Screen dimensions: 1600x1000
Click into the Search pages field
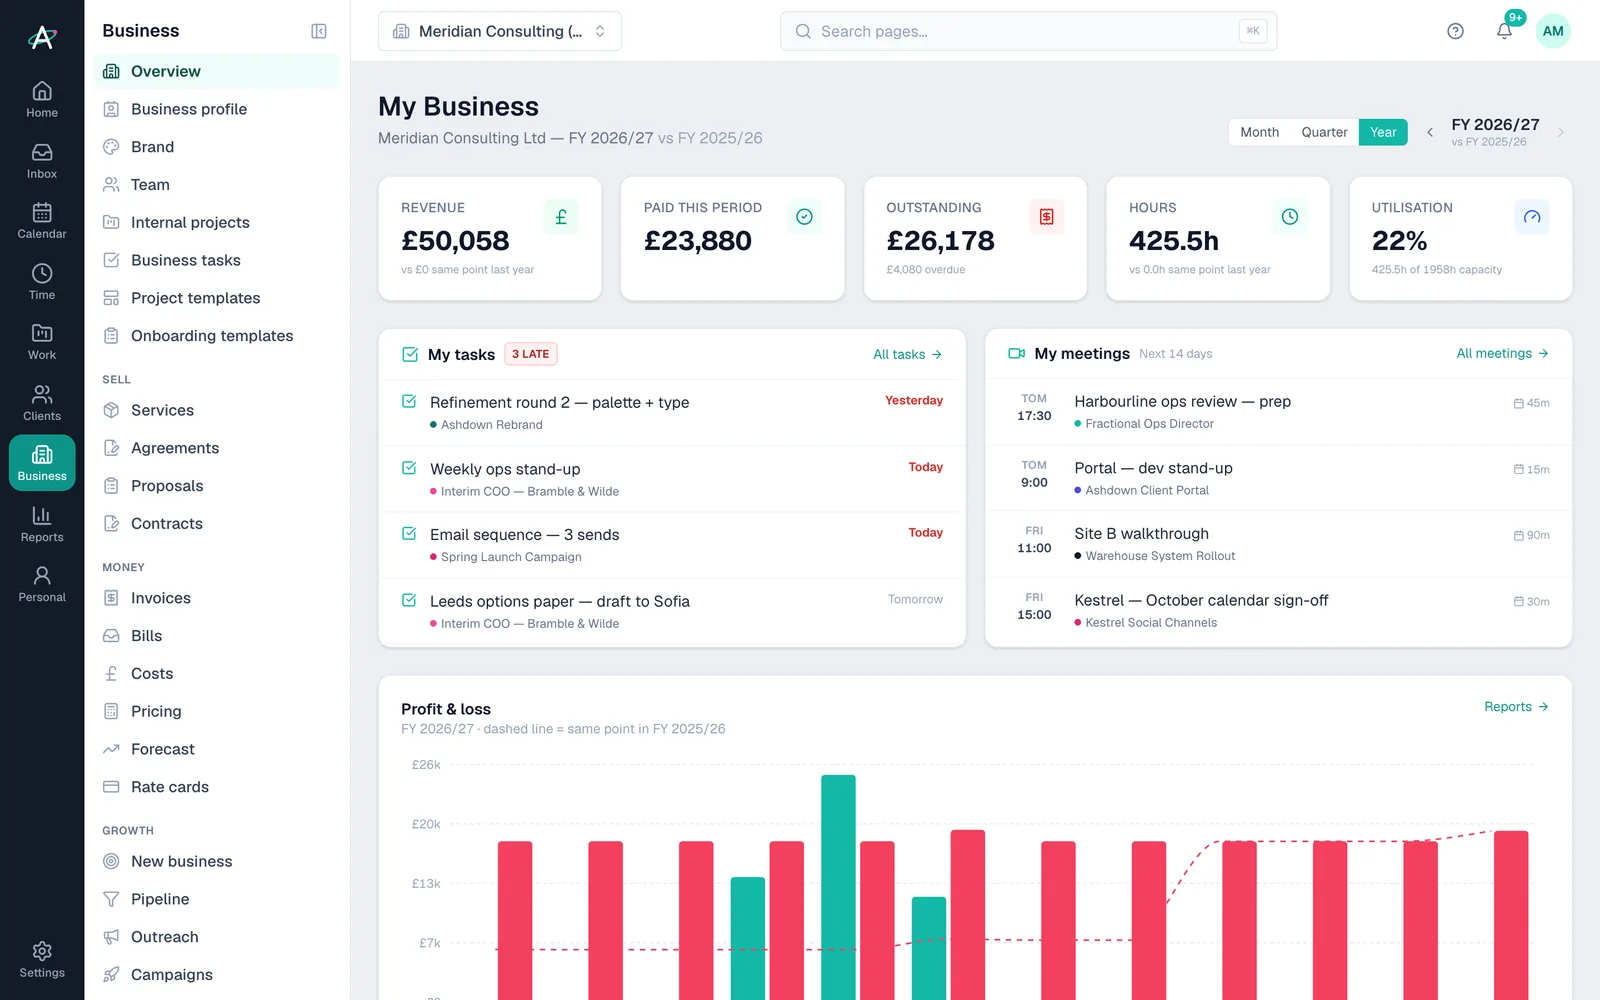[x=1028, y=31]
